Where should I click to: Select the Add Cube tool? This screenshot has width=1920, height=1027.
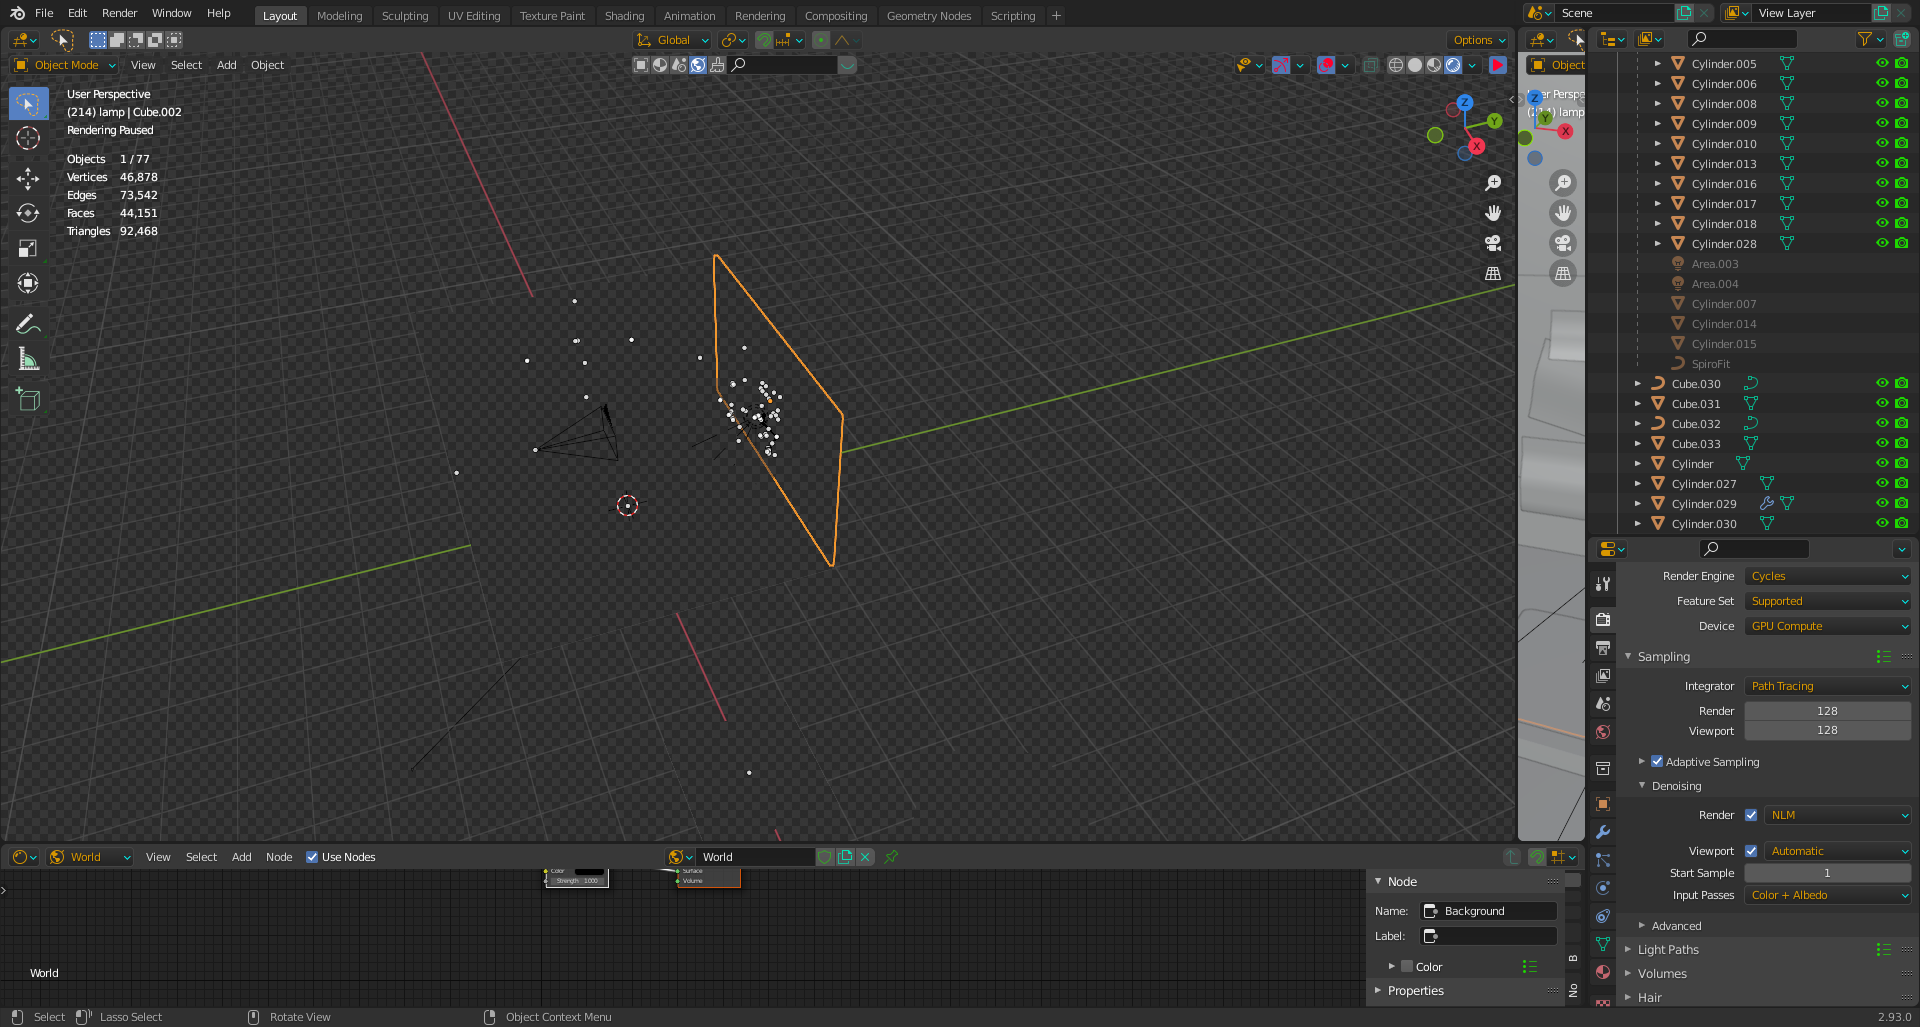[x=28, y=400]
